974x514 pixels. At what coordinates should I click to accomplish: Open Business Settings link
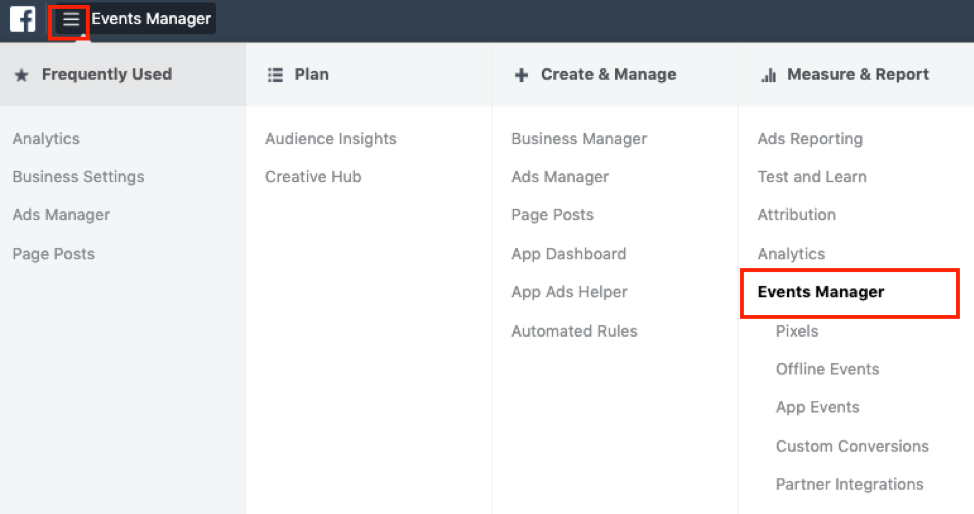pyautogui.click(x=78, y=177)
